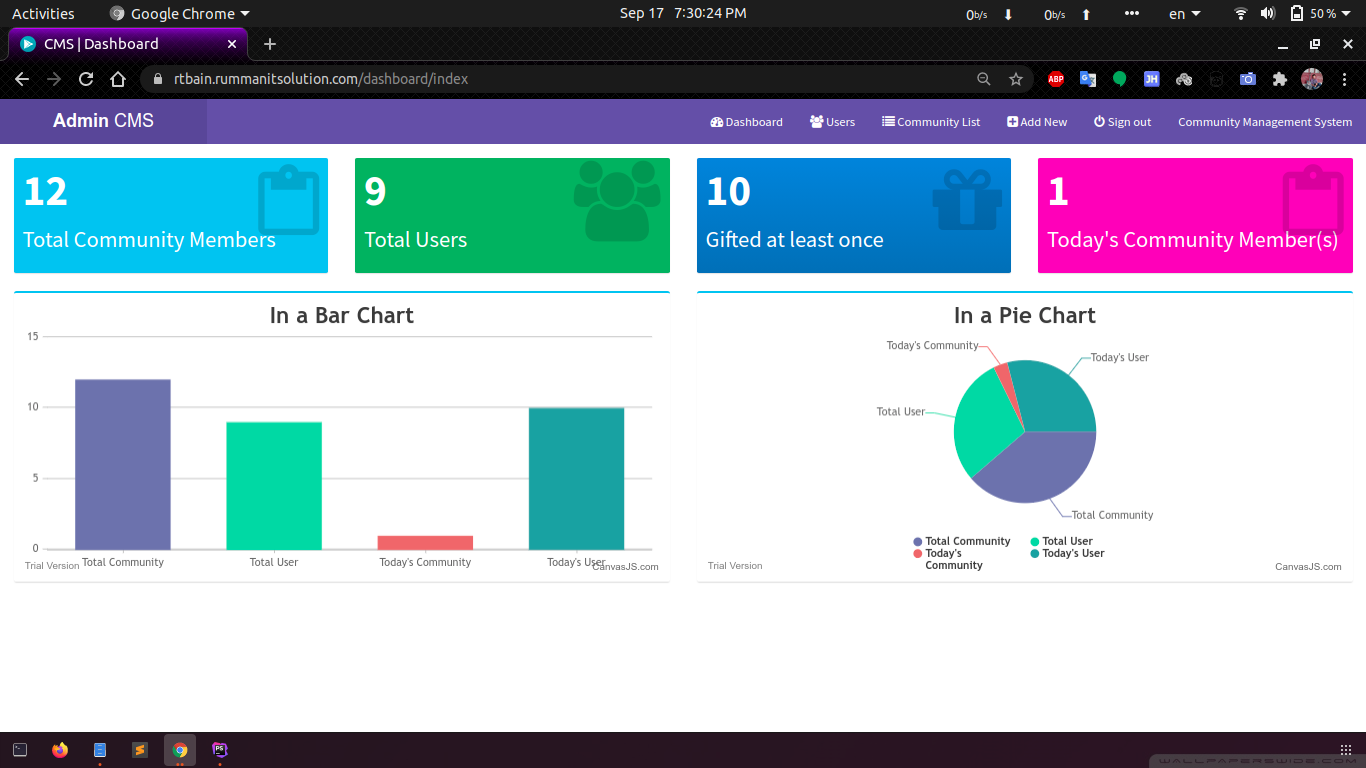Click the blue camera screenshot extension
Image resolution: width=1366 pixels, height=768 pixels.
pos(1247,79)
